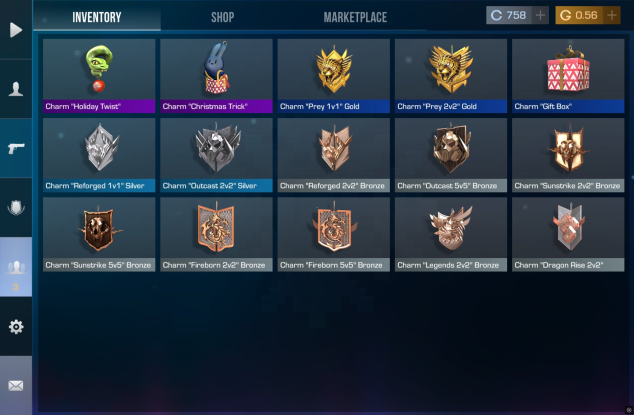Select Charm "Holiday Twist" item
This screenshot has width=634, height=415.
coord(99,76)
